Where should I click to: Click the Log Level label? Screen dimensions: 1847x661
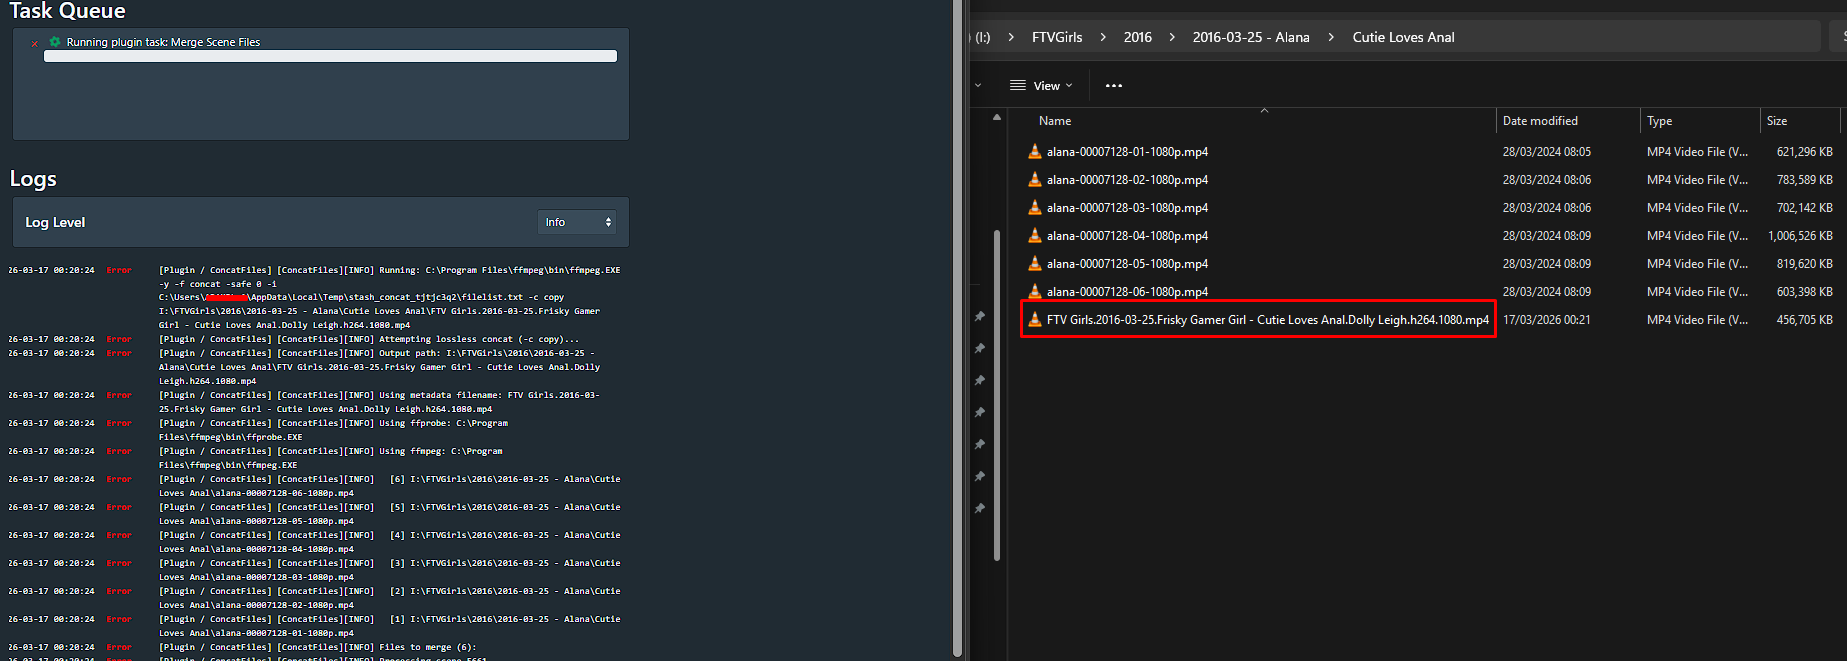point(55,222)
